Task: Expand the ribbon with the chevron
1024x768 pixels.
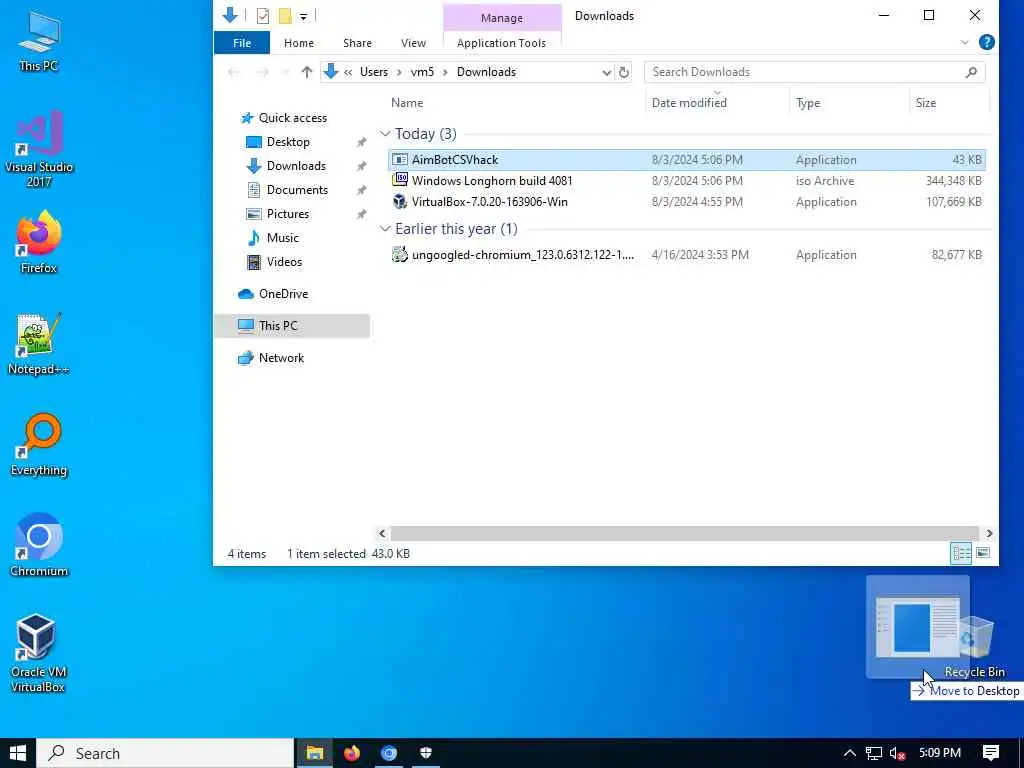Action: (x=965, y=42)
